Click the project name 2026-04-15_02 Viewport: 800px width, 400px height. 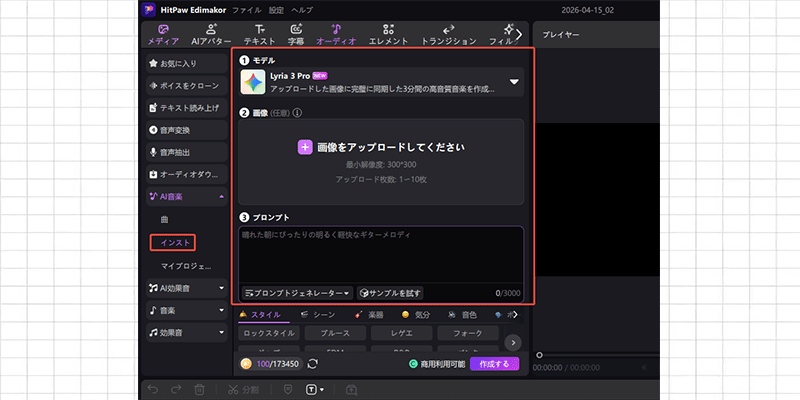(588, 10)
